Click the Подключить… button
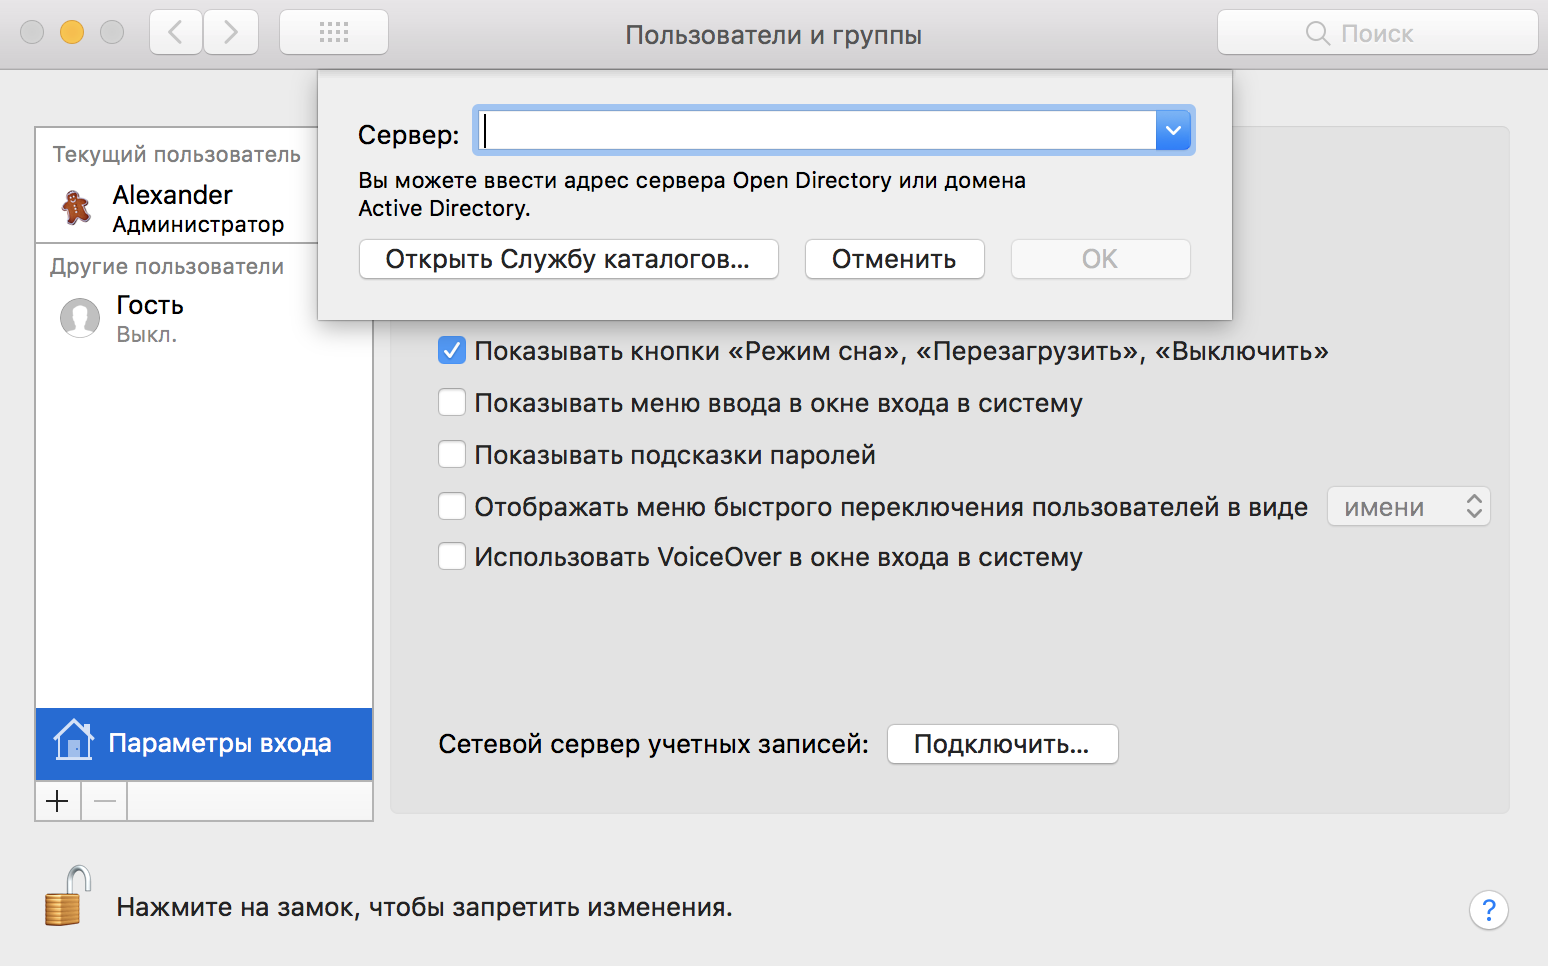The height and width of the screenshot is (966, 1548). click(1002, 744)
